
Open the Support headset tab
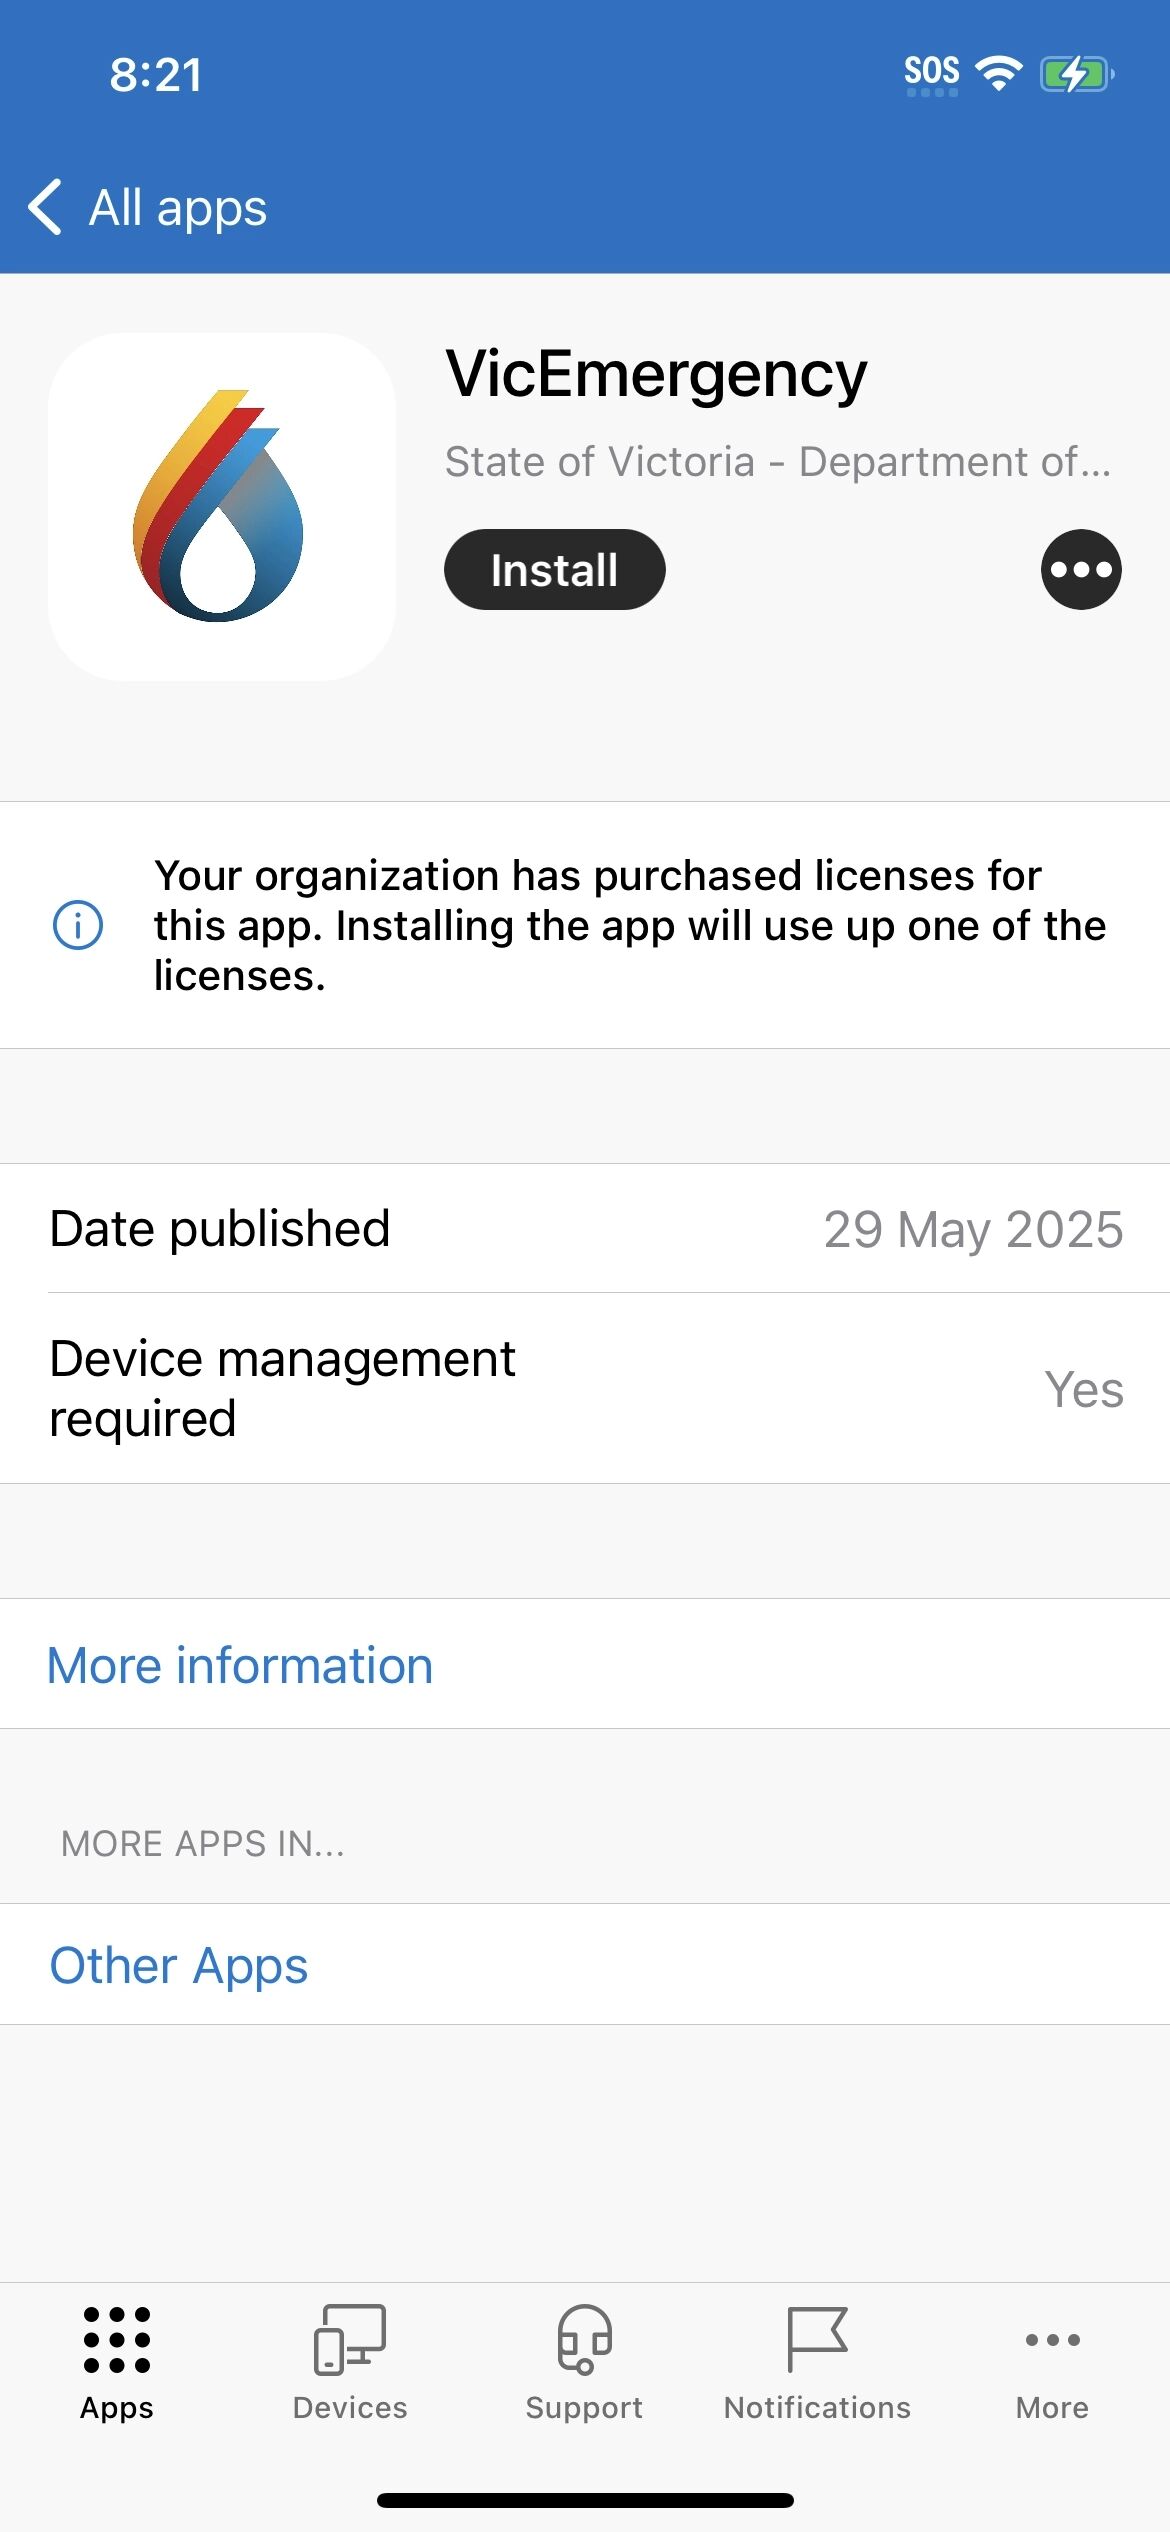coord(584,2364)
